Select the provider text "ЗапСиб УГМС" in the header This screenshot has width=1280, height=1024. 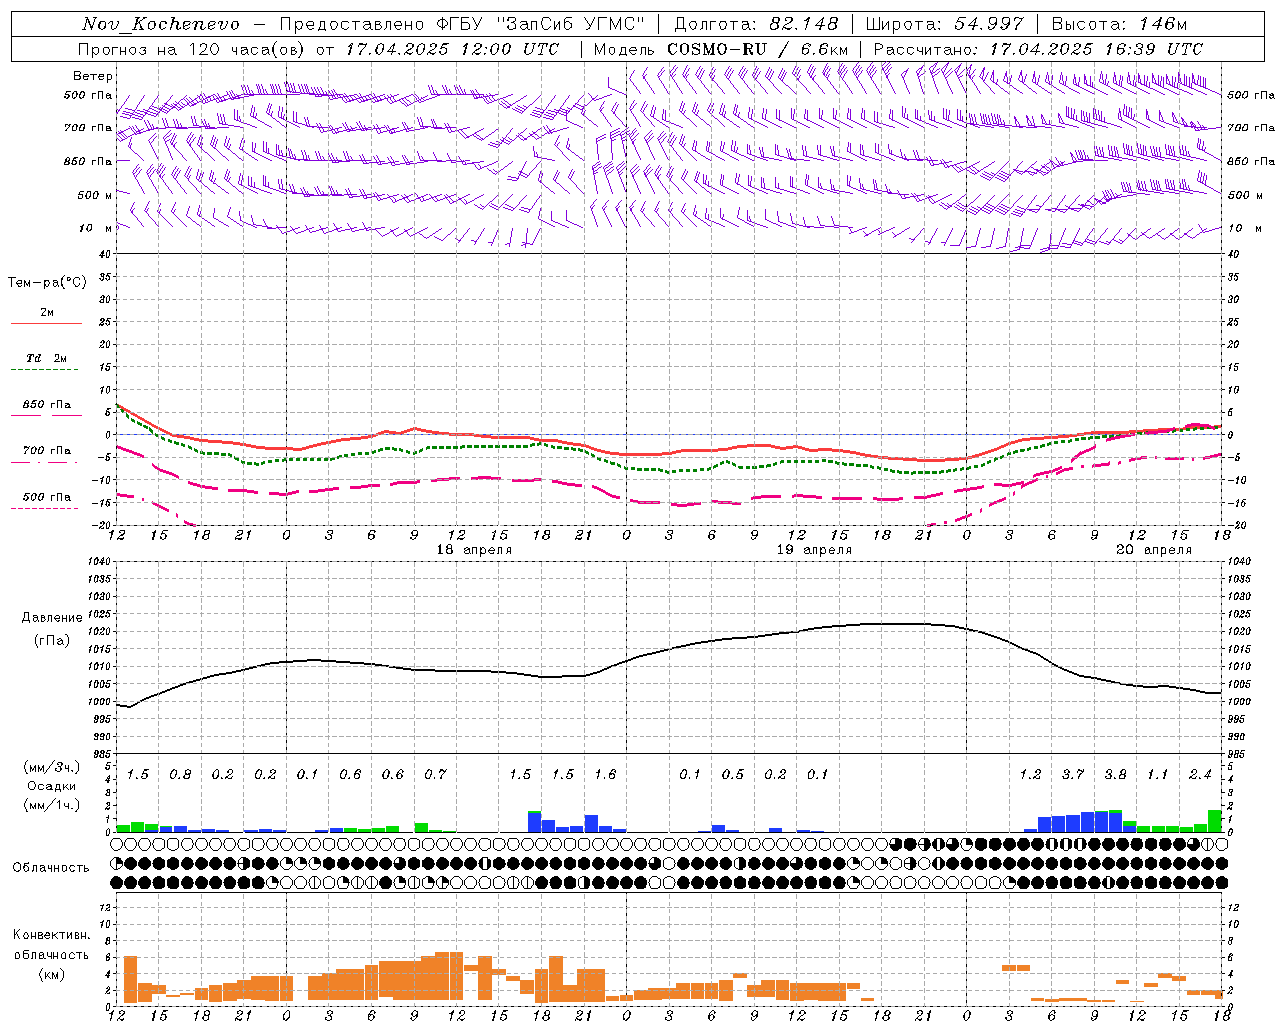(572, 24)
